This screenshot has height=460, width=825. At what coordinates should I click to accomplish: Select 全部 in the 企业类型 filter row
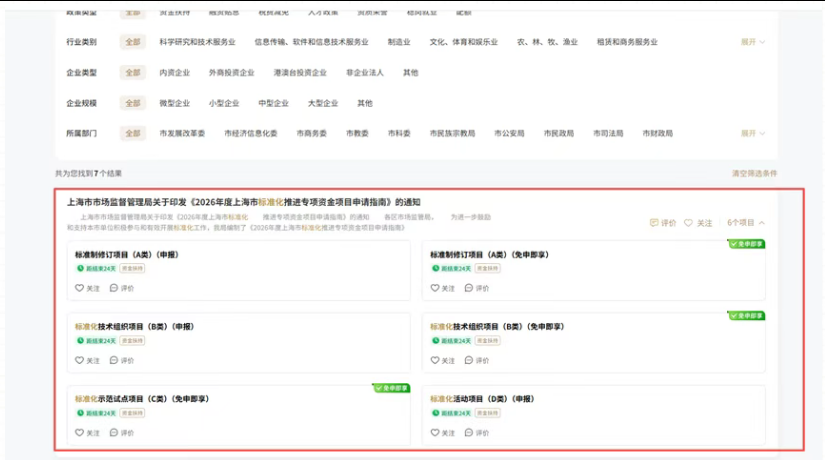pos(133,72)
